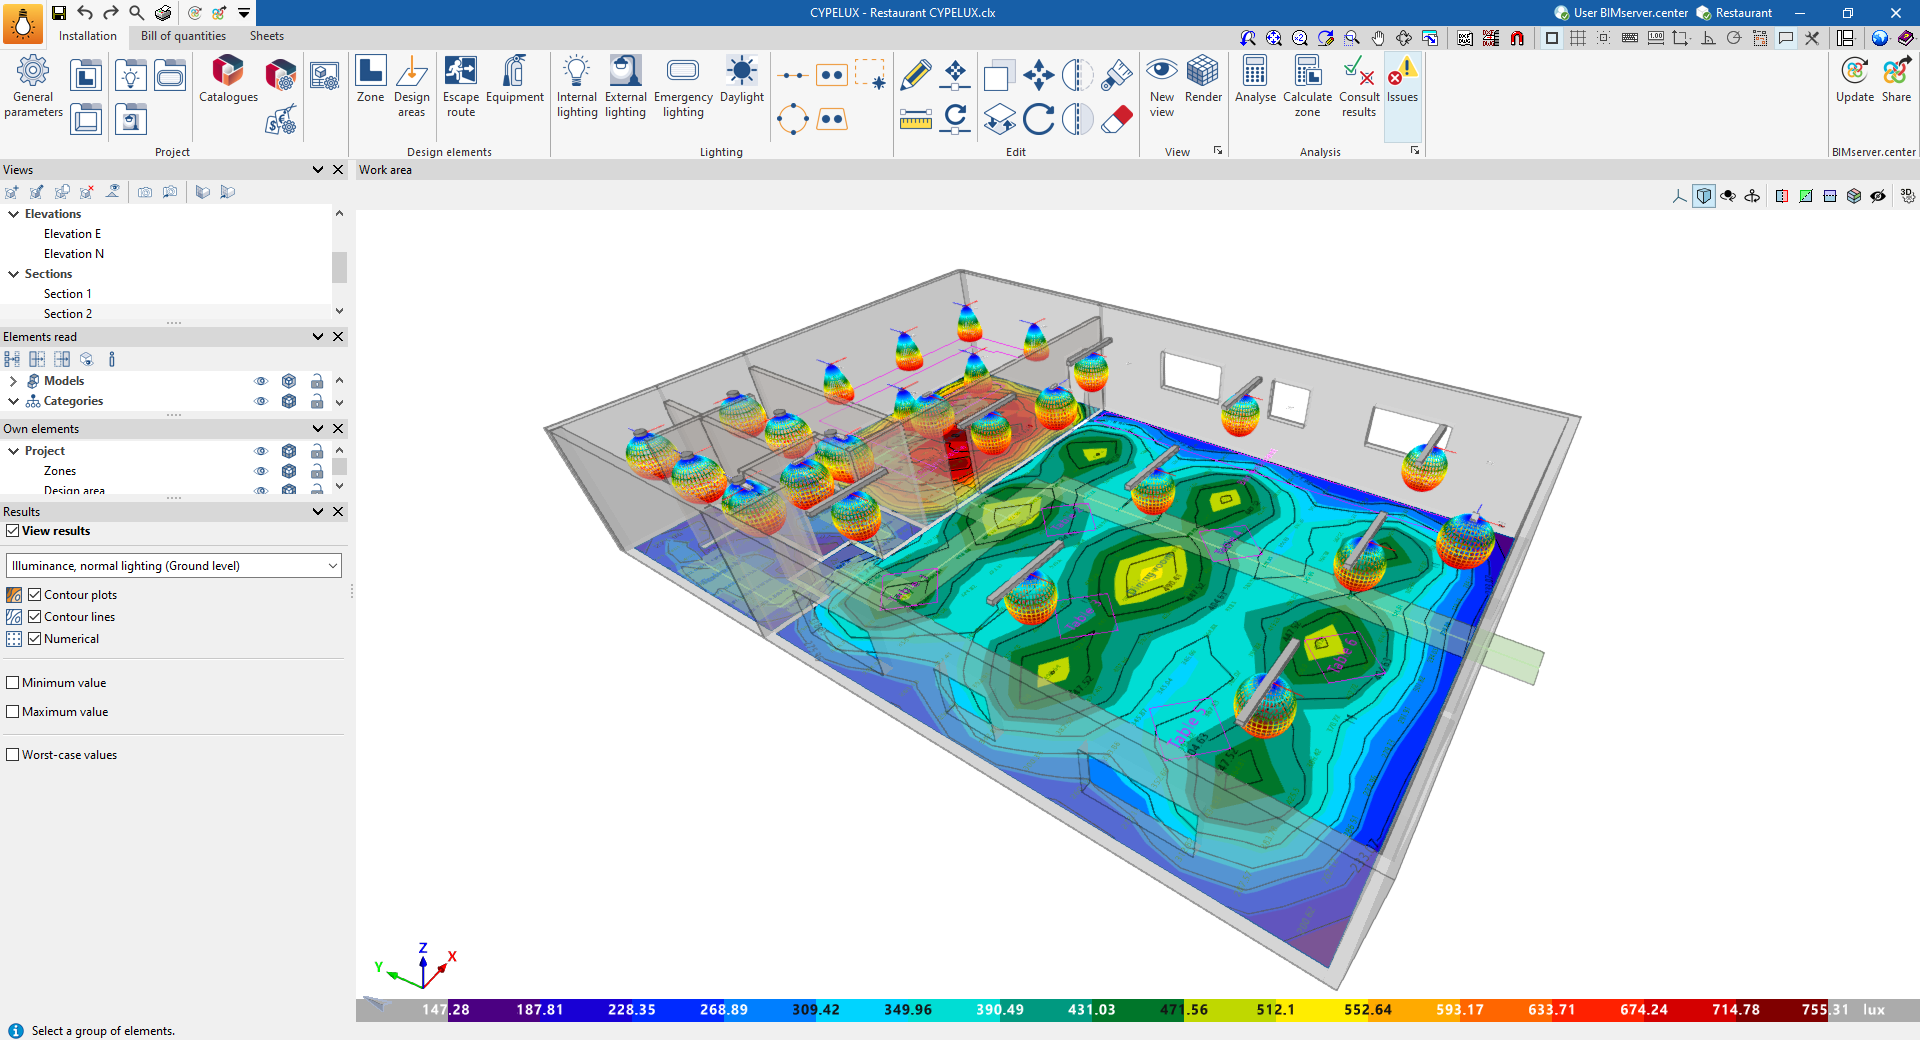Click Share in BIMserver.center group

[x=1896, y=80]
